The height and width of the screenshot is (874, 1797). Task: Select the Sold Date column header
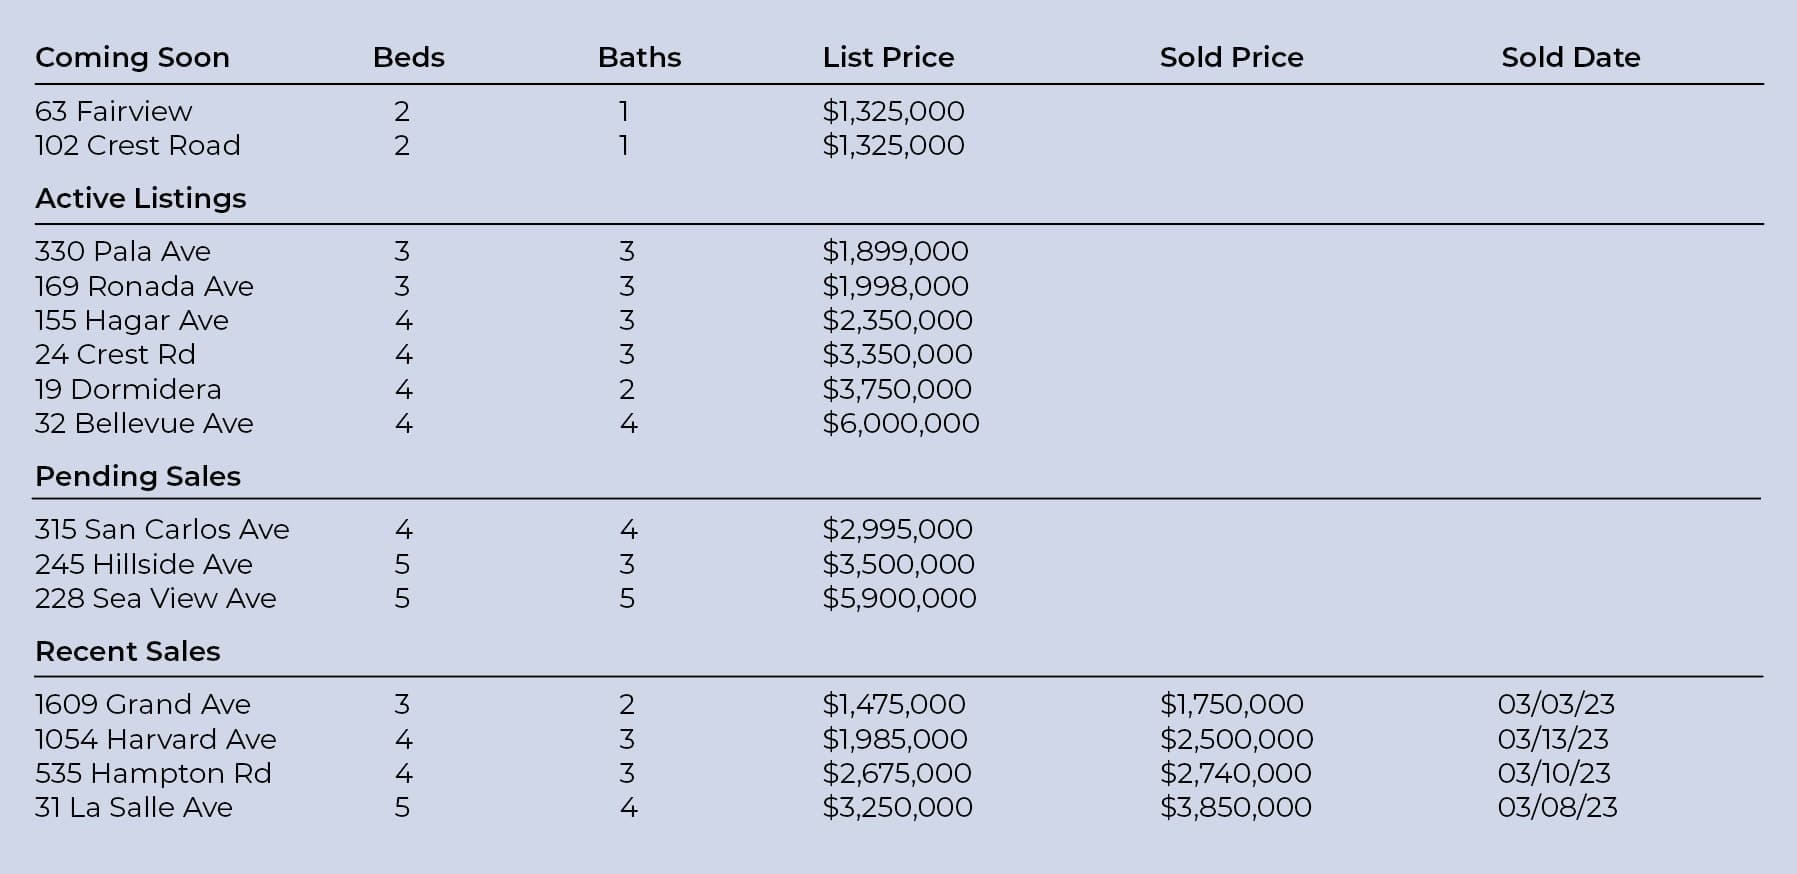[x=1570, y=58]
